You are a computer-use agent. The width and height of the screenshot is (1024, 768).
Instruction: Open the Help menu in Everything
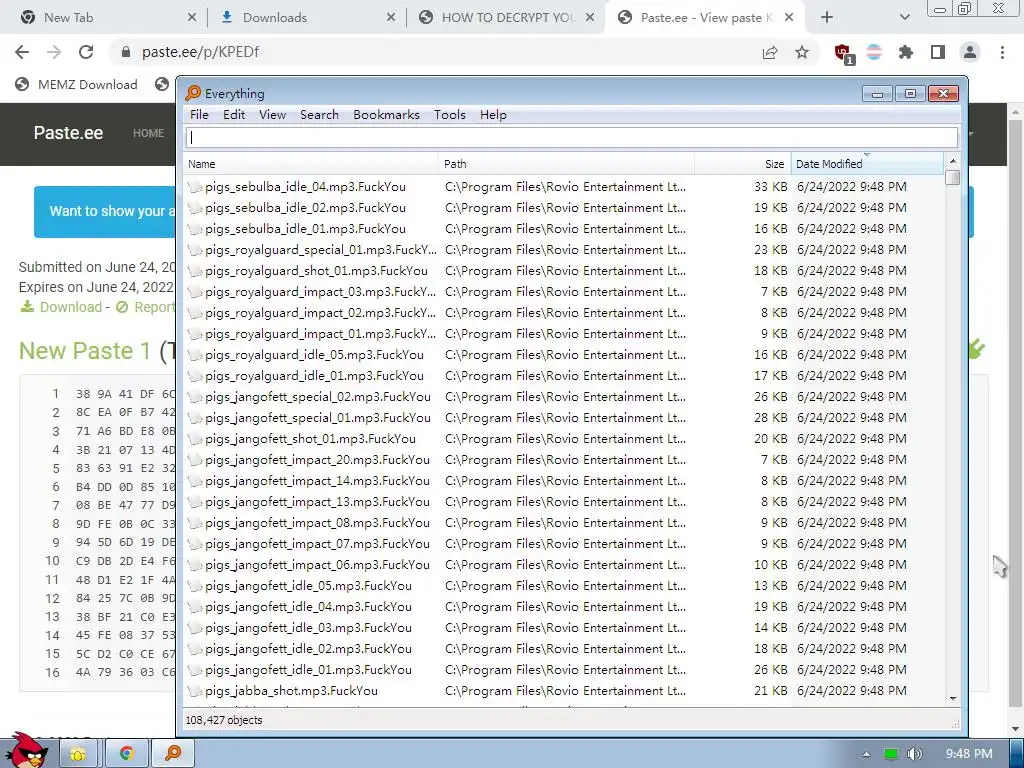click(493, 115)
